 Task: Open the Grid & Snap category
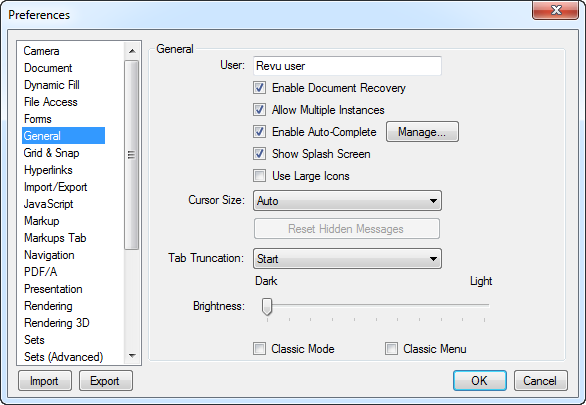click(x=51, y=153)
